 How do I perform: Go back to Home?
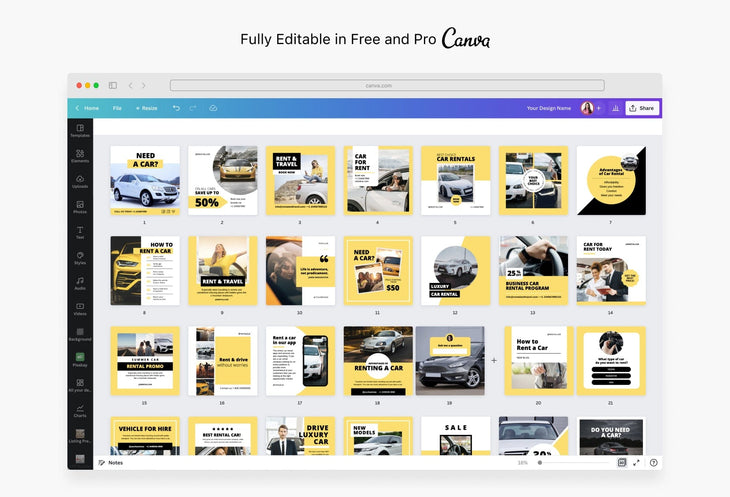coord(87,108)
